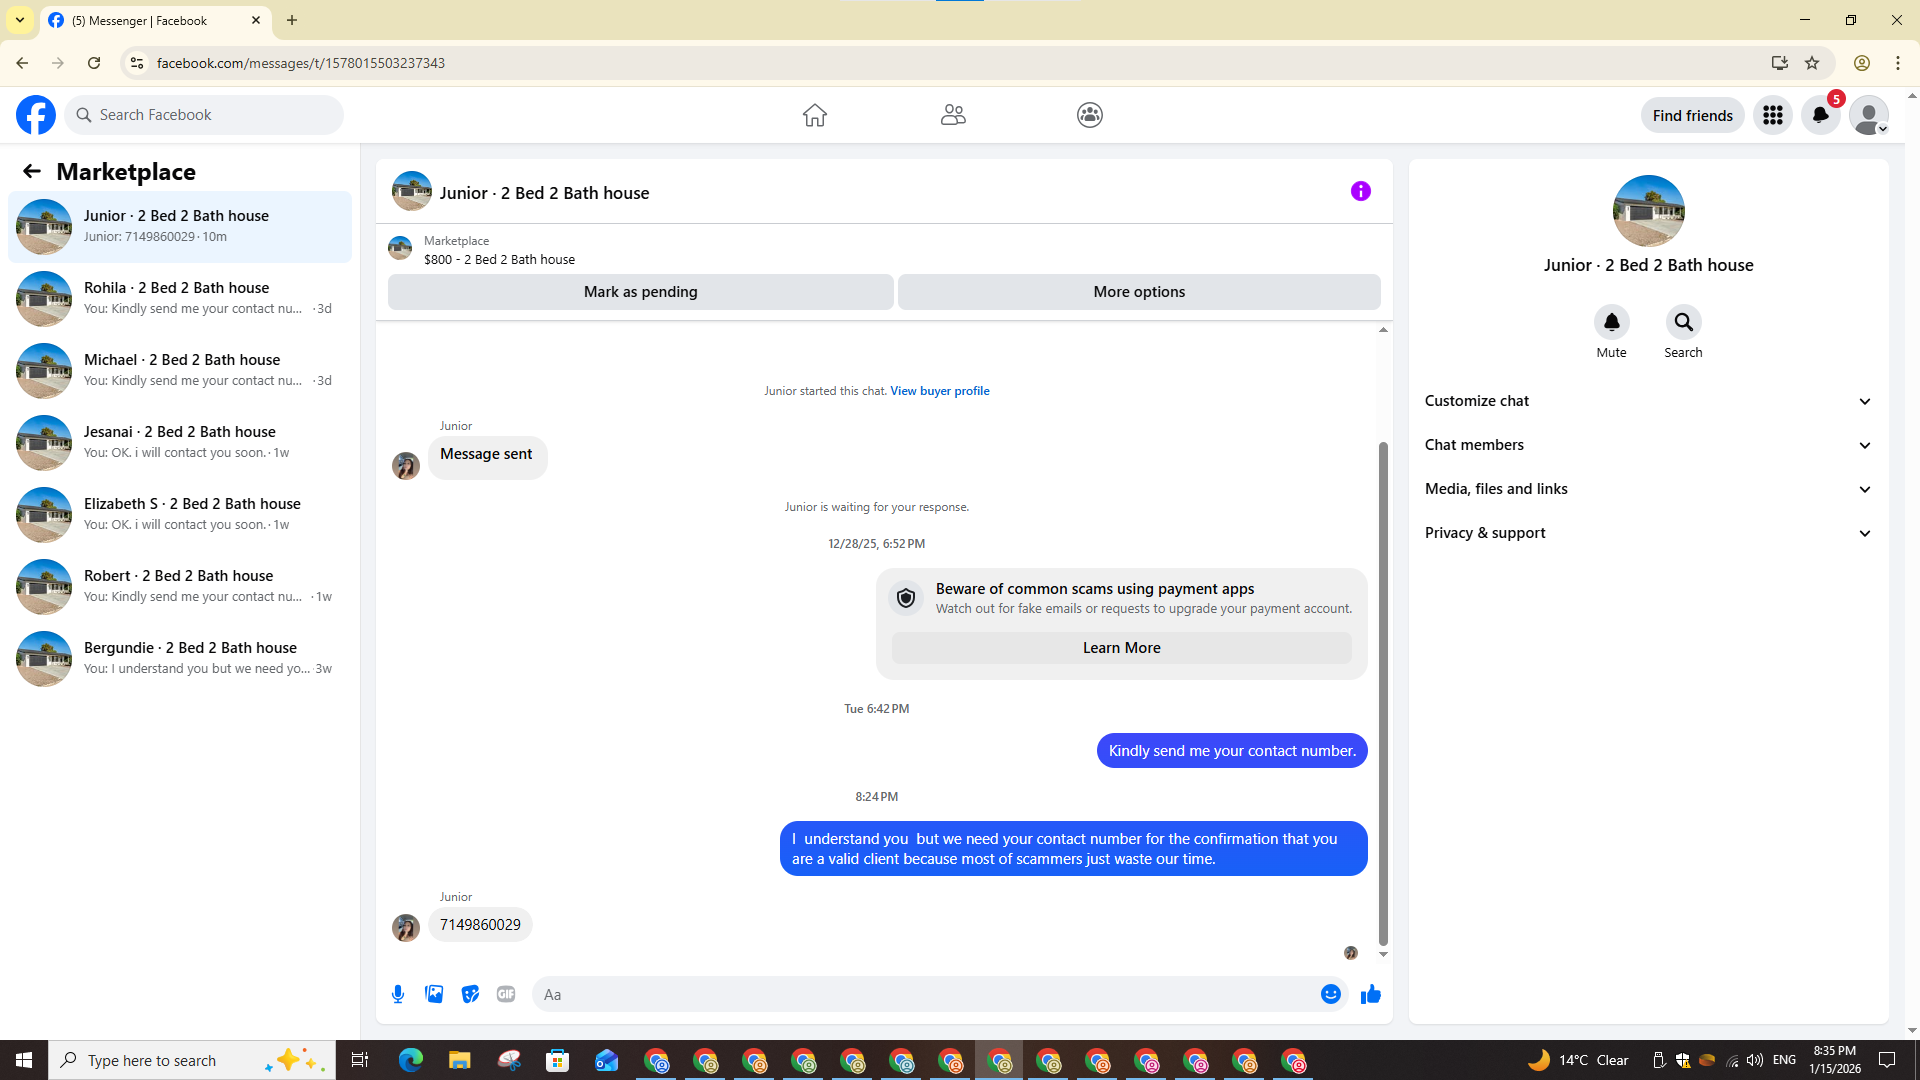Image resolution: width=1920 pixels, height=1080 pixels.
Task: Expand Chat members section
Action: point(1647,445)
